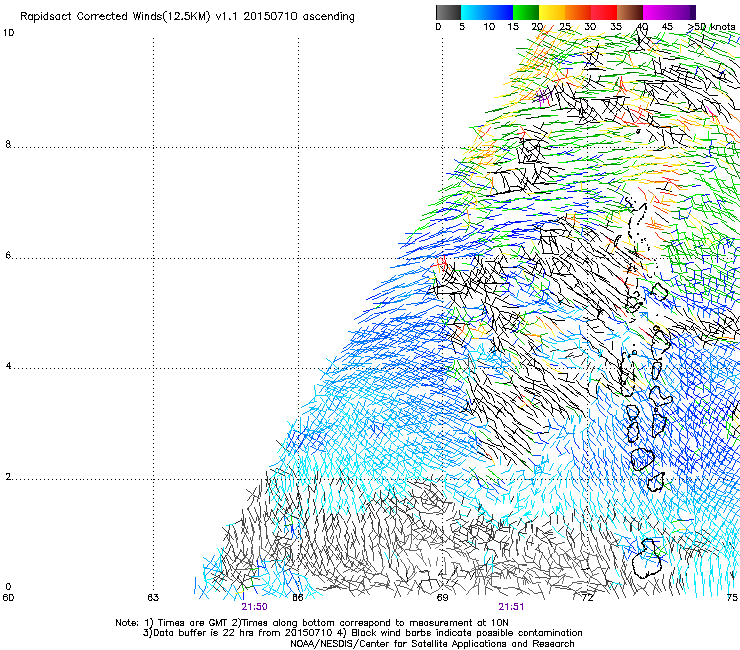Click the '21:50' purple time label
The width and height of the screenshot is (740, 650).
(x=254, y=607)
